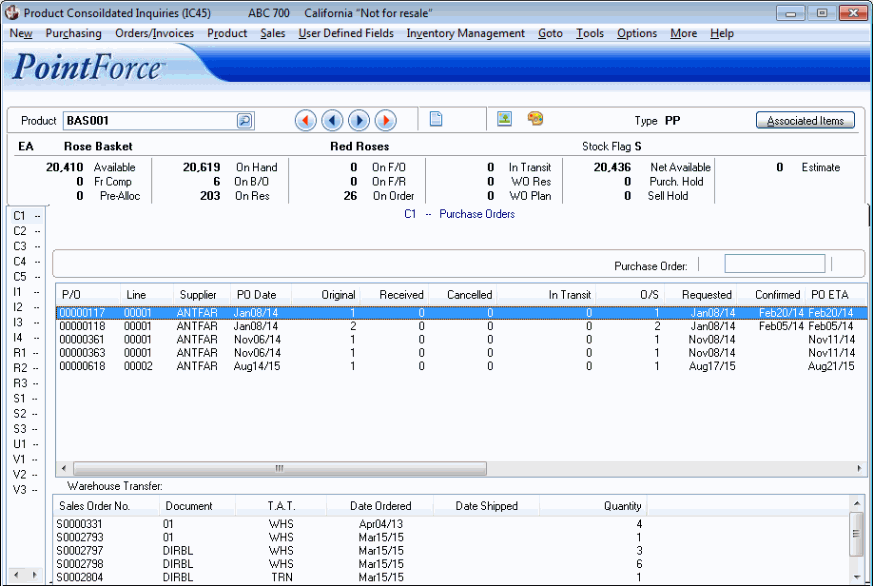873x586 pixels.
Task: Select purchase order 00000618 row
Action: [x=461, y=366]
